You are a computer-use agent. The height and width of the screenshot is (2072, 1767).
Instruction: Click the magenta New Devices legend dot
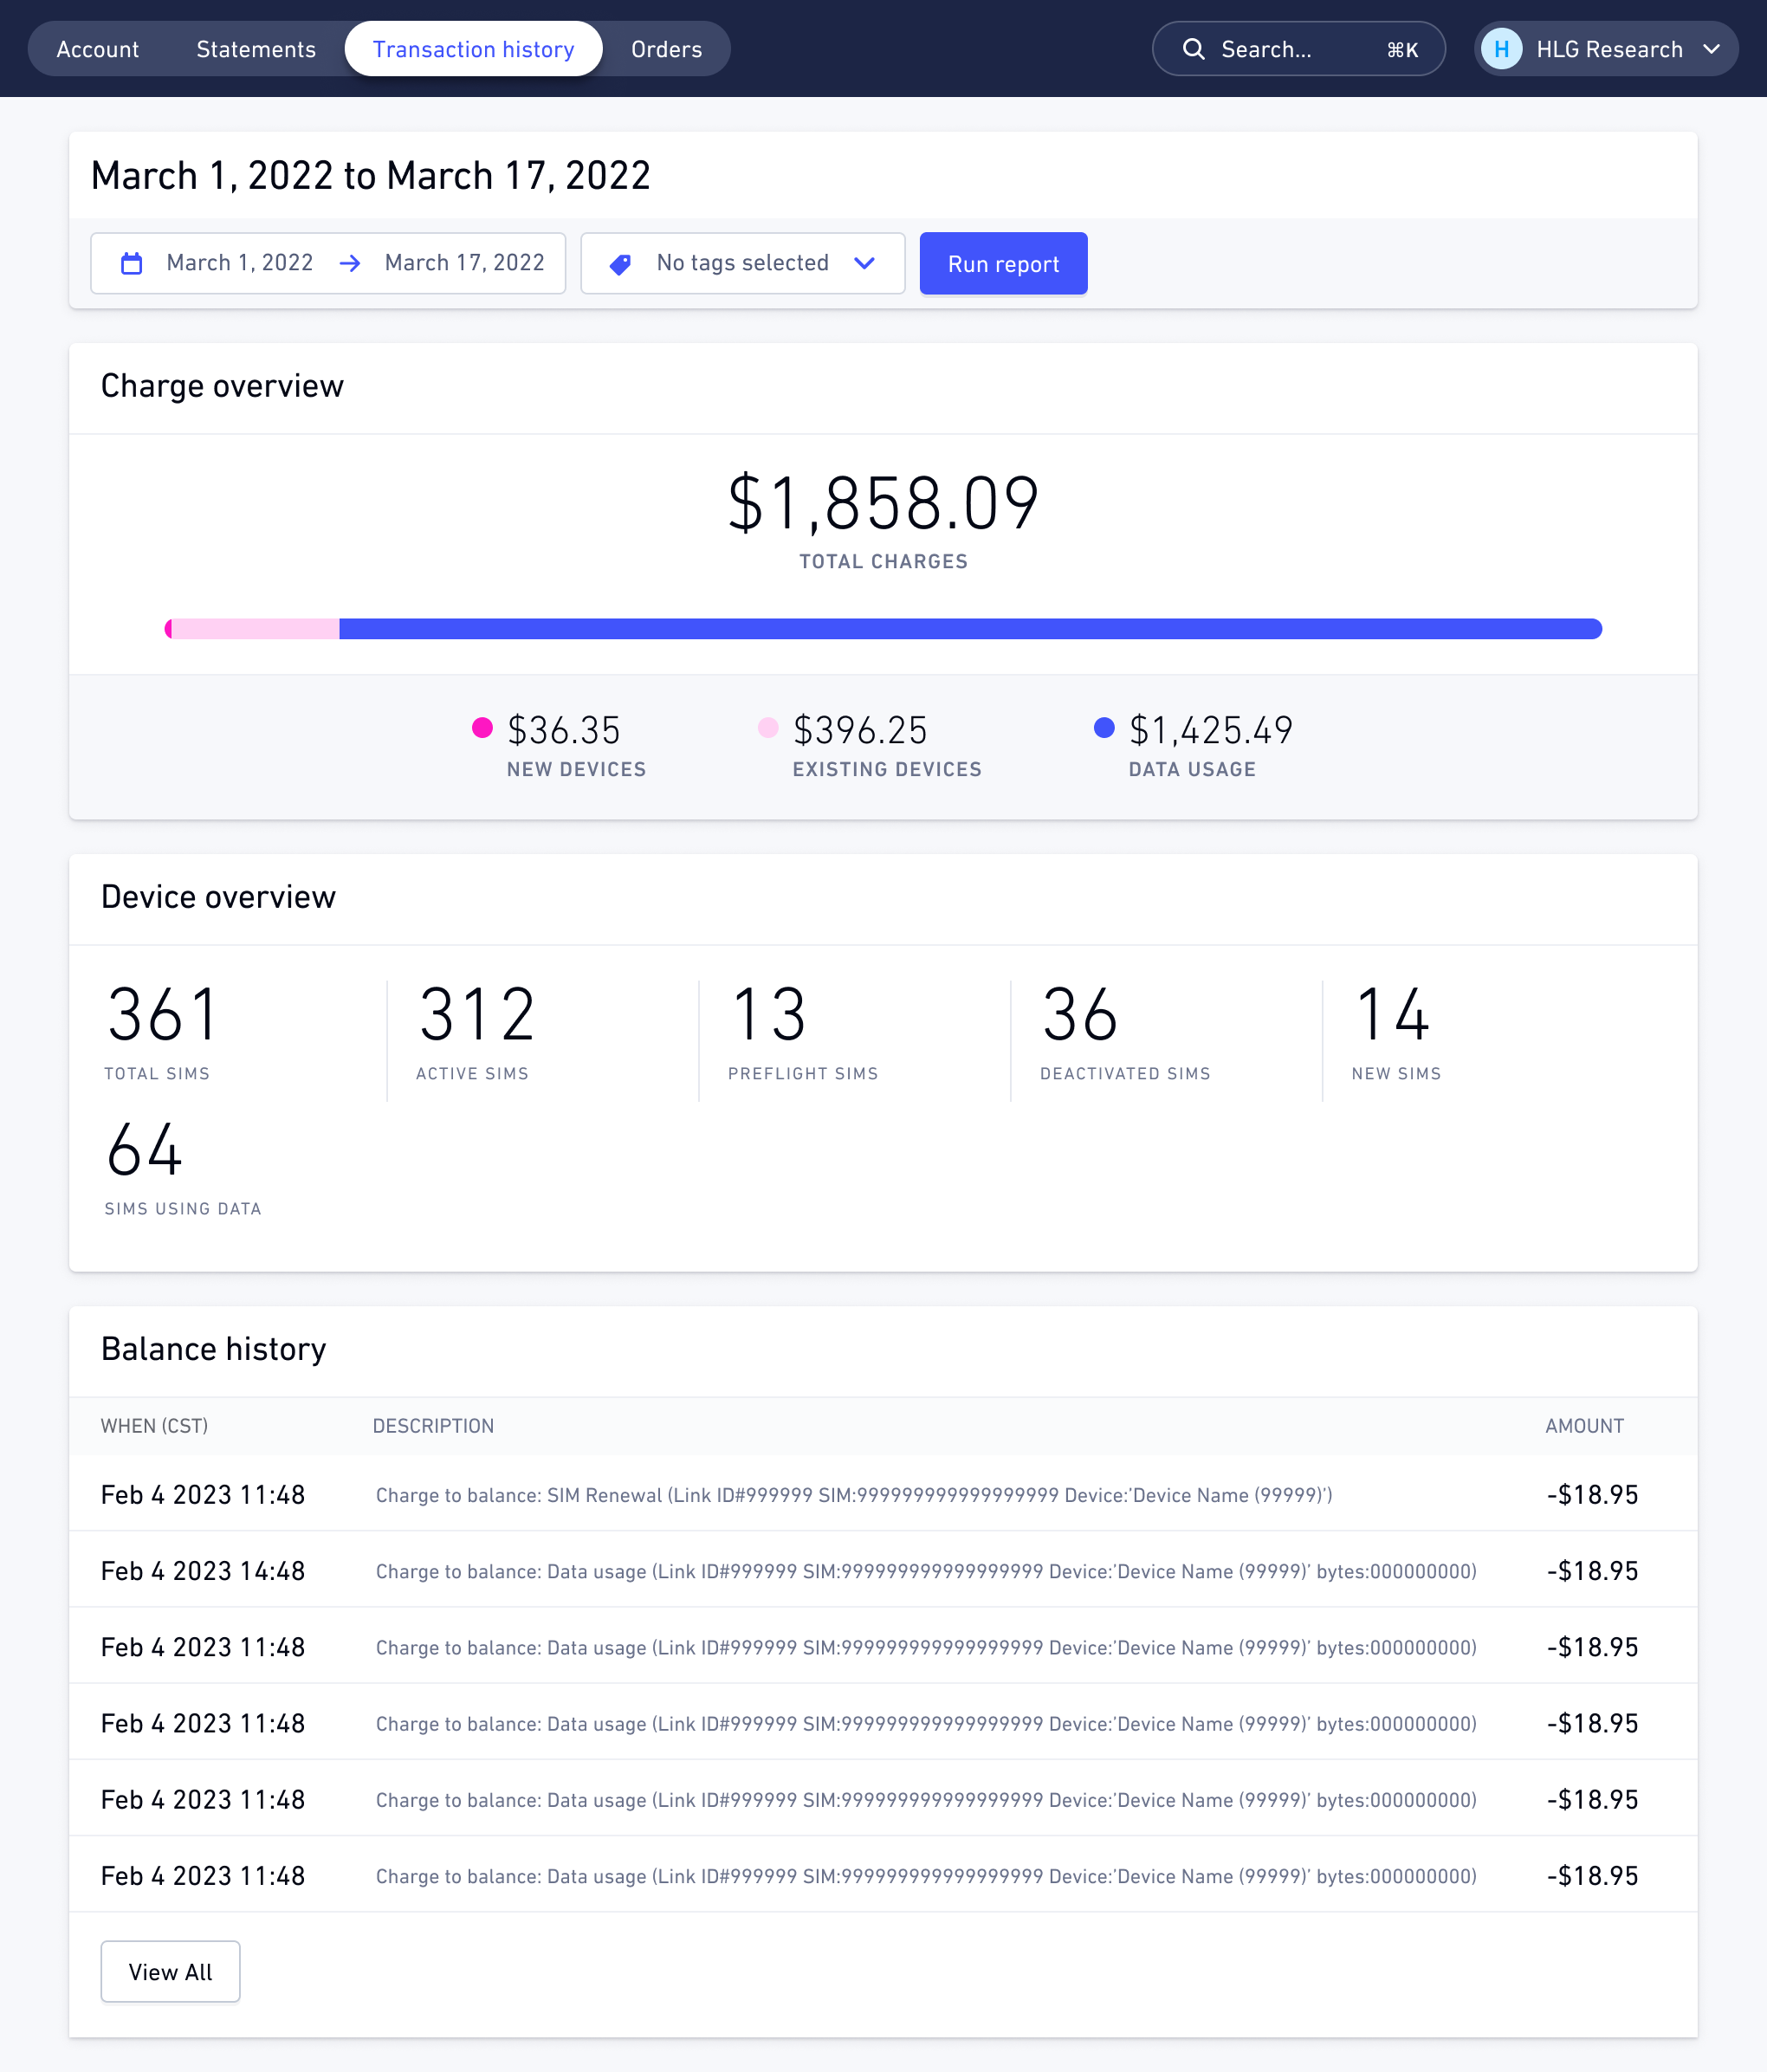pos(482,727)
